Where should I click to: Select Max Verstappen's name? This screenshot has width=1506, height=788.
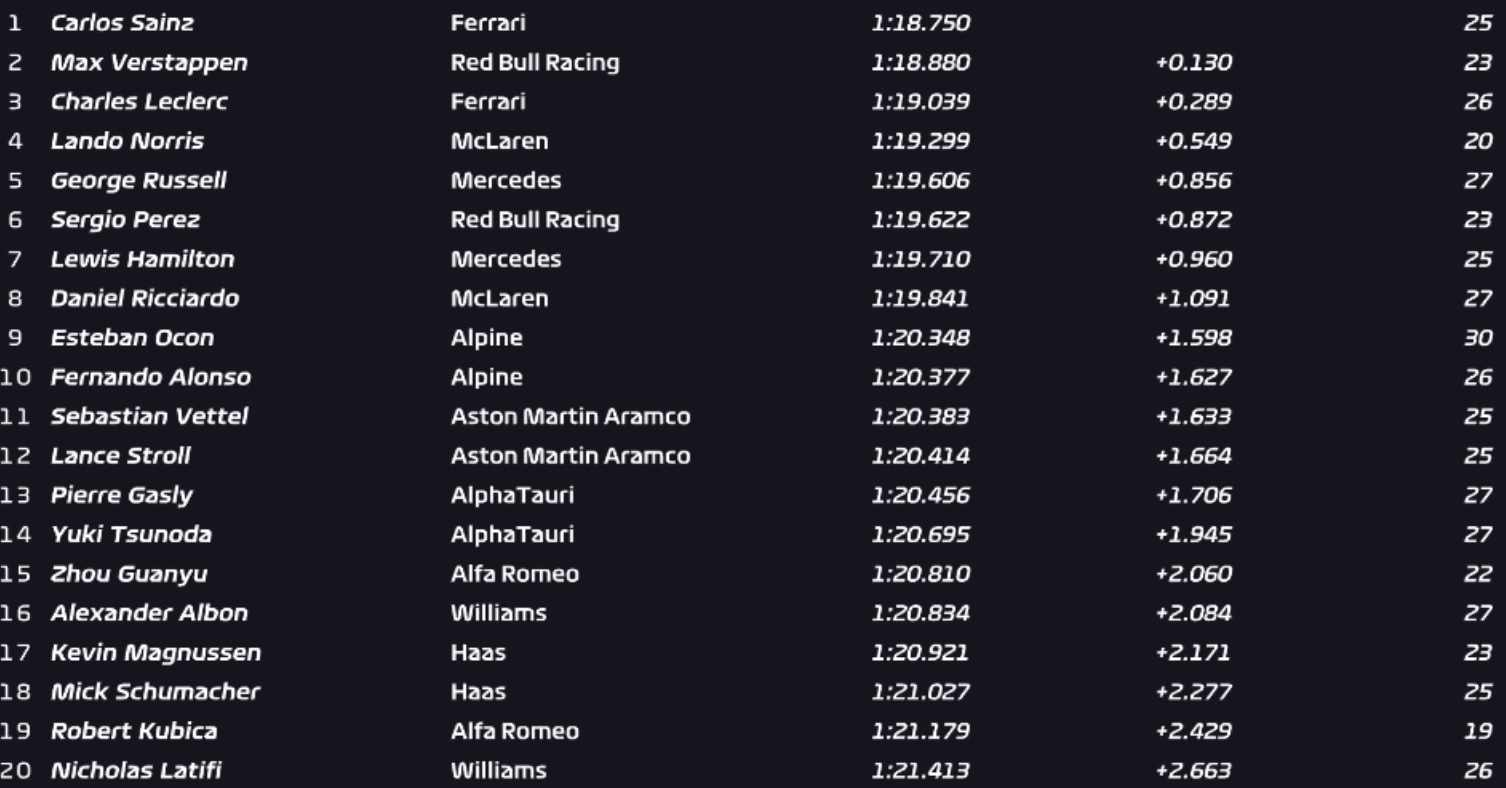[149, 62]
